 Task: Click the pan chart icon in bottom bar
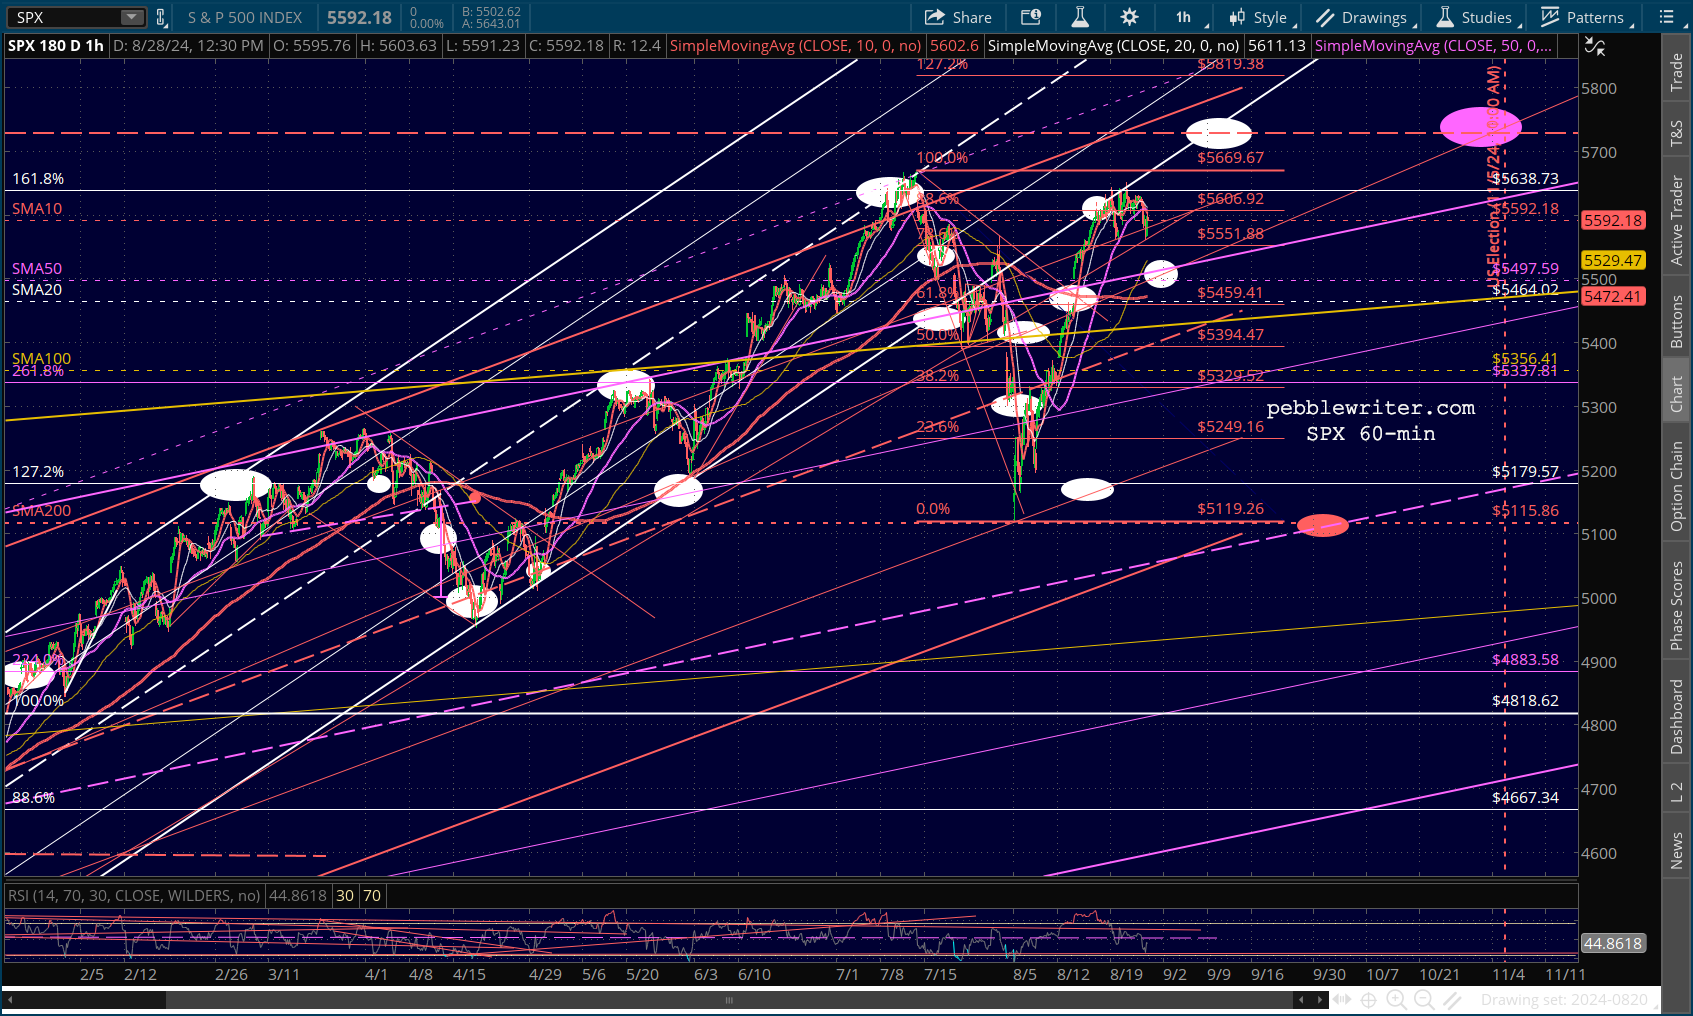(1342, 999)
